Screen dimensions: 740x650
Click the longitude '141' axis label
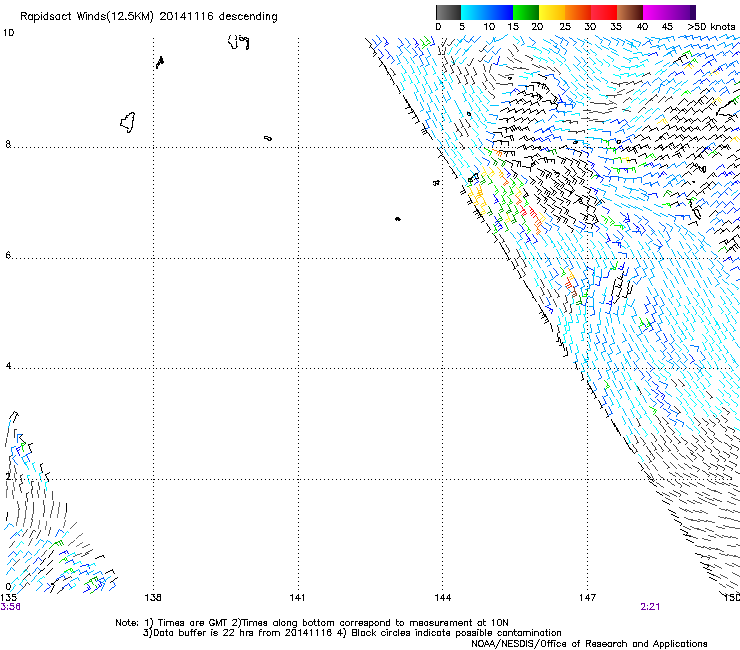click(x=297, y=598)
